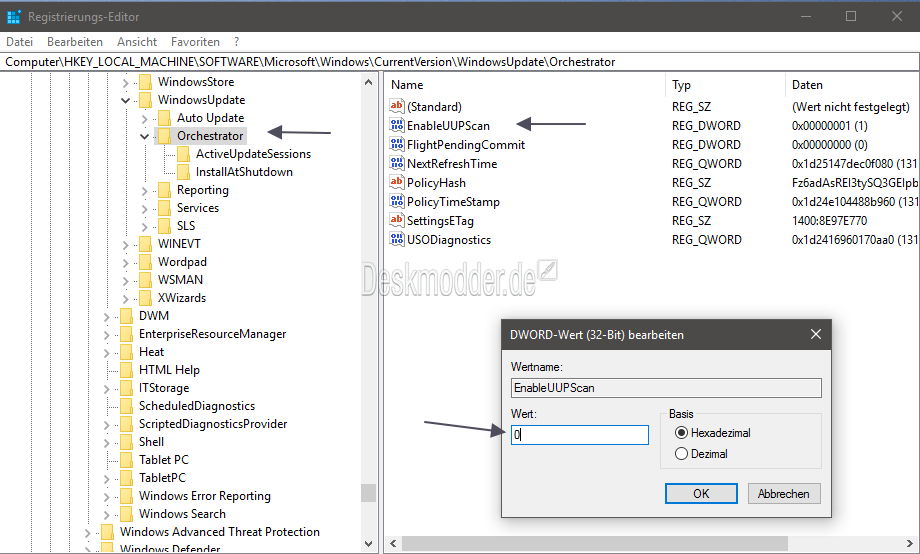Click the data value 0x00000001 (1)
Image resolution: width=920 pixels, height=554 pixels.
[x=829, y=126]
